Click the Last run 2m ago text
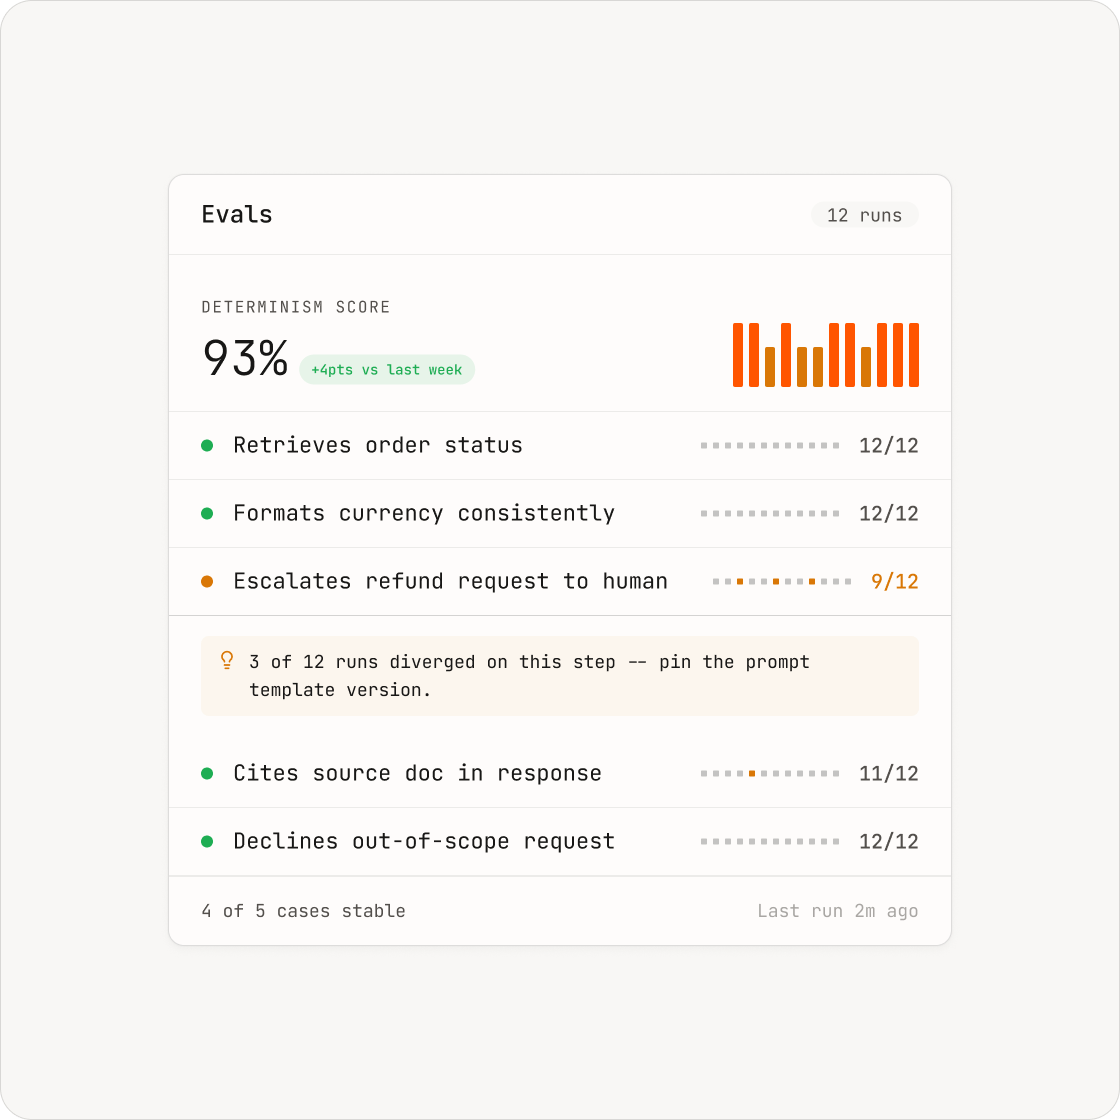Screen dimensions: 1120x1120 (837, 911)
